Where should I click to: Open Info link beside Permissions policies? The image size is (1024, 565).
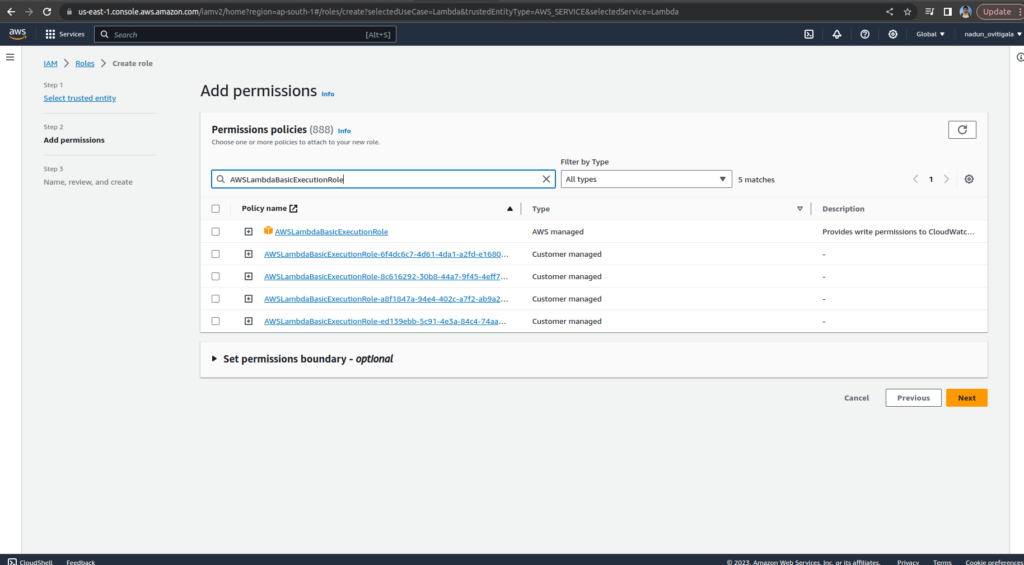(x=344, y=131)
